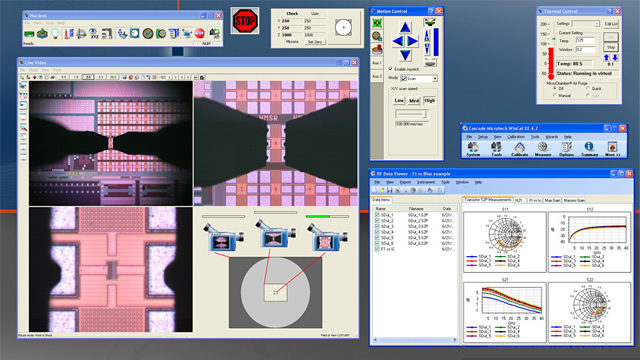Move chuck left with the blue arrow
The width and height of the screenshot is (640, 360).
[x=398, y=41]
